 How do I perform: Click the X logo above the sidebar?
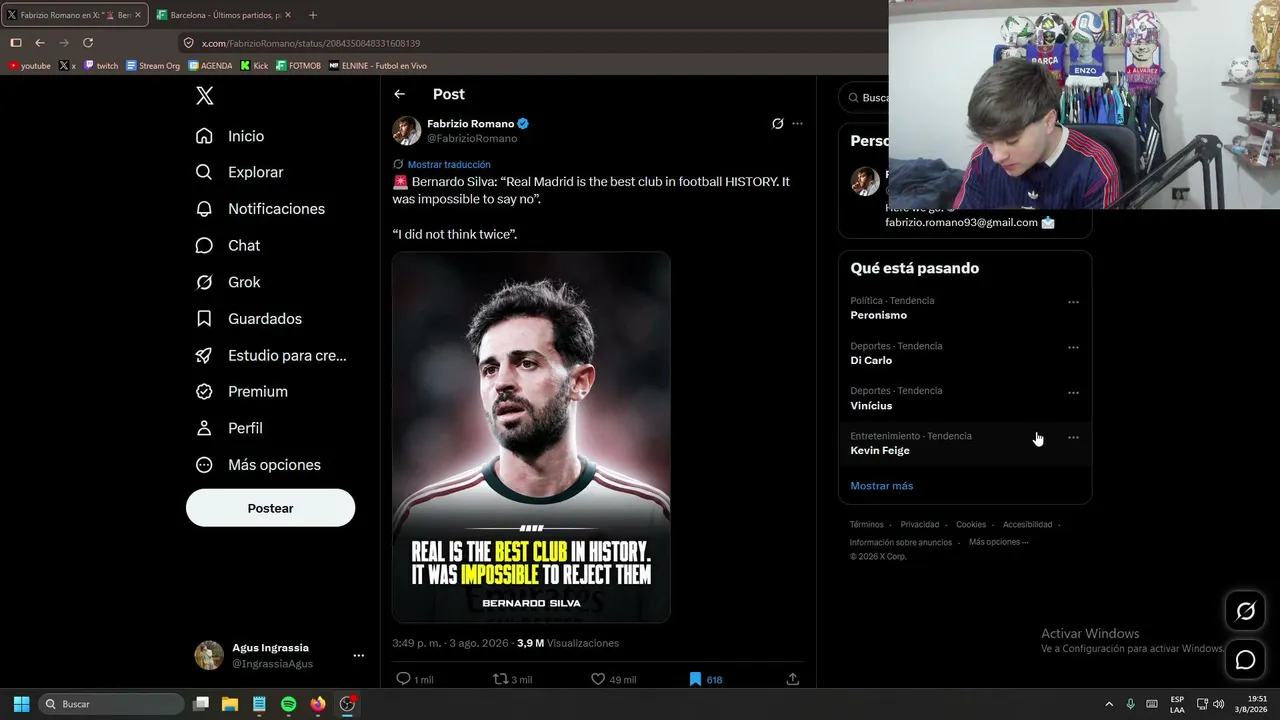tap(204, 96)
